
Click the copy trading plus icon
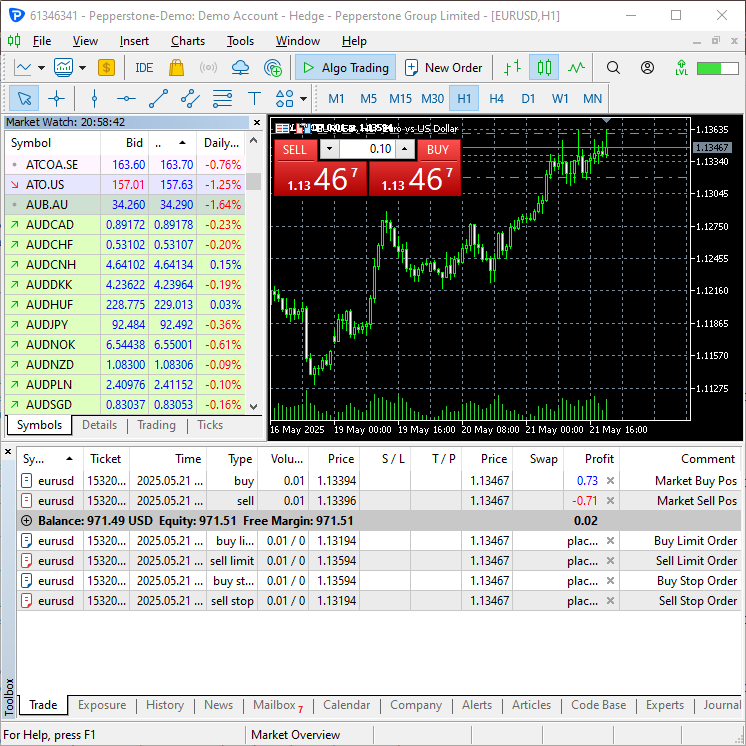click(x=273, y=68)
